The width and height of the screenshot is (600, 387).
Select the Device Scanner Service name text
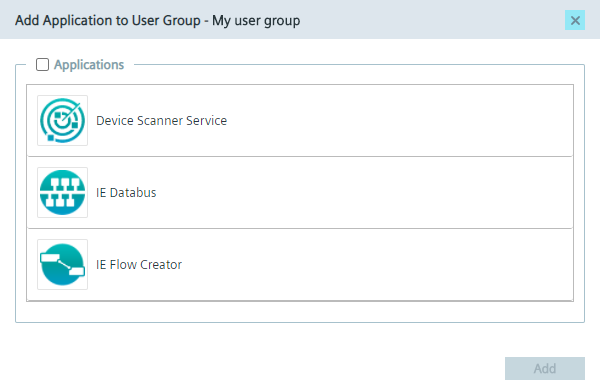point(161,121)
